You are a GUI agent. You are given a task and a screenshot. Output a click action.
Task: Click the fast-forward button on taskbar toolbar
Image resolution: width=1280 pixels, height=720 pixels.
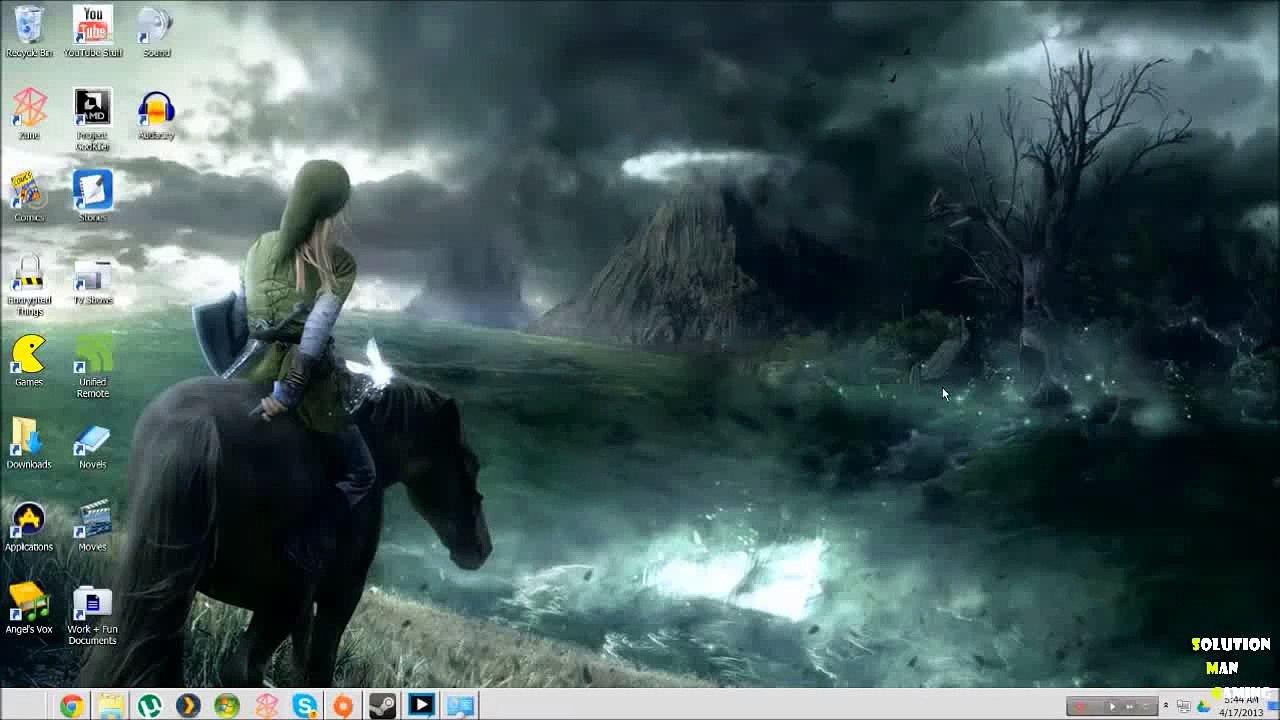pos(1130,707)
